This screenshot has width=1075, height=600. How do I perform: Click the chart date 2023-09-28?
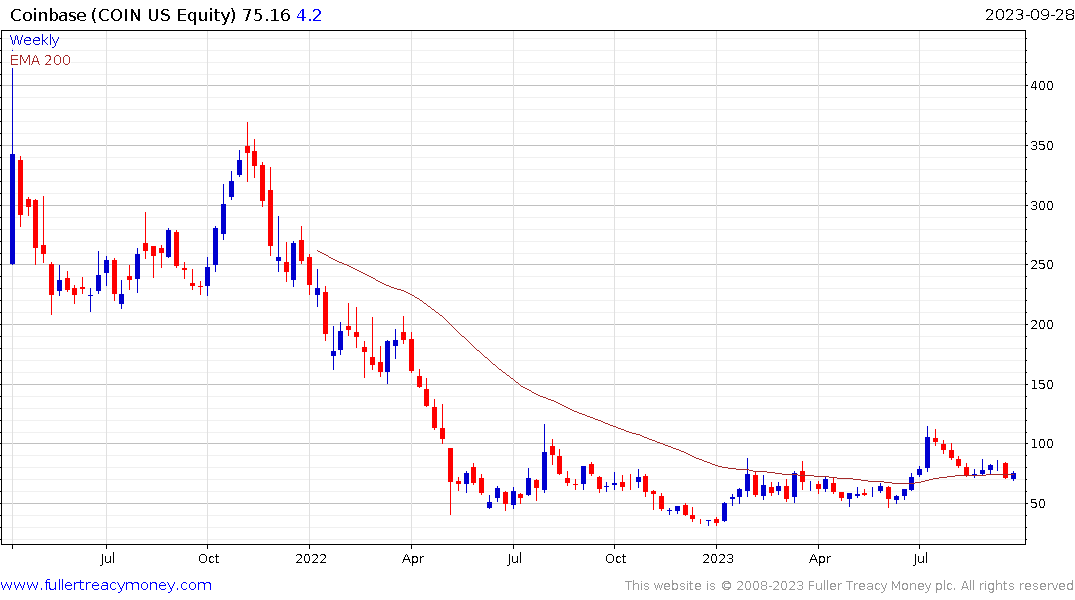[x=1029, y=15]
